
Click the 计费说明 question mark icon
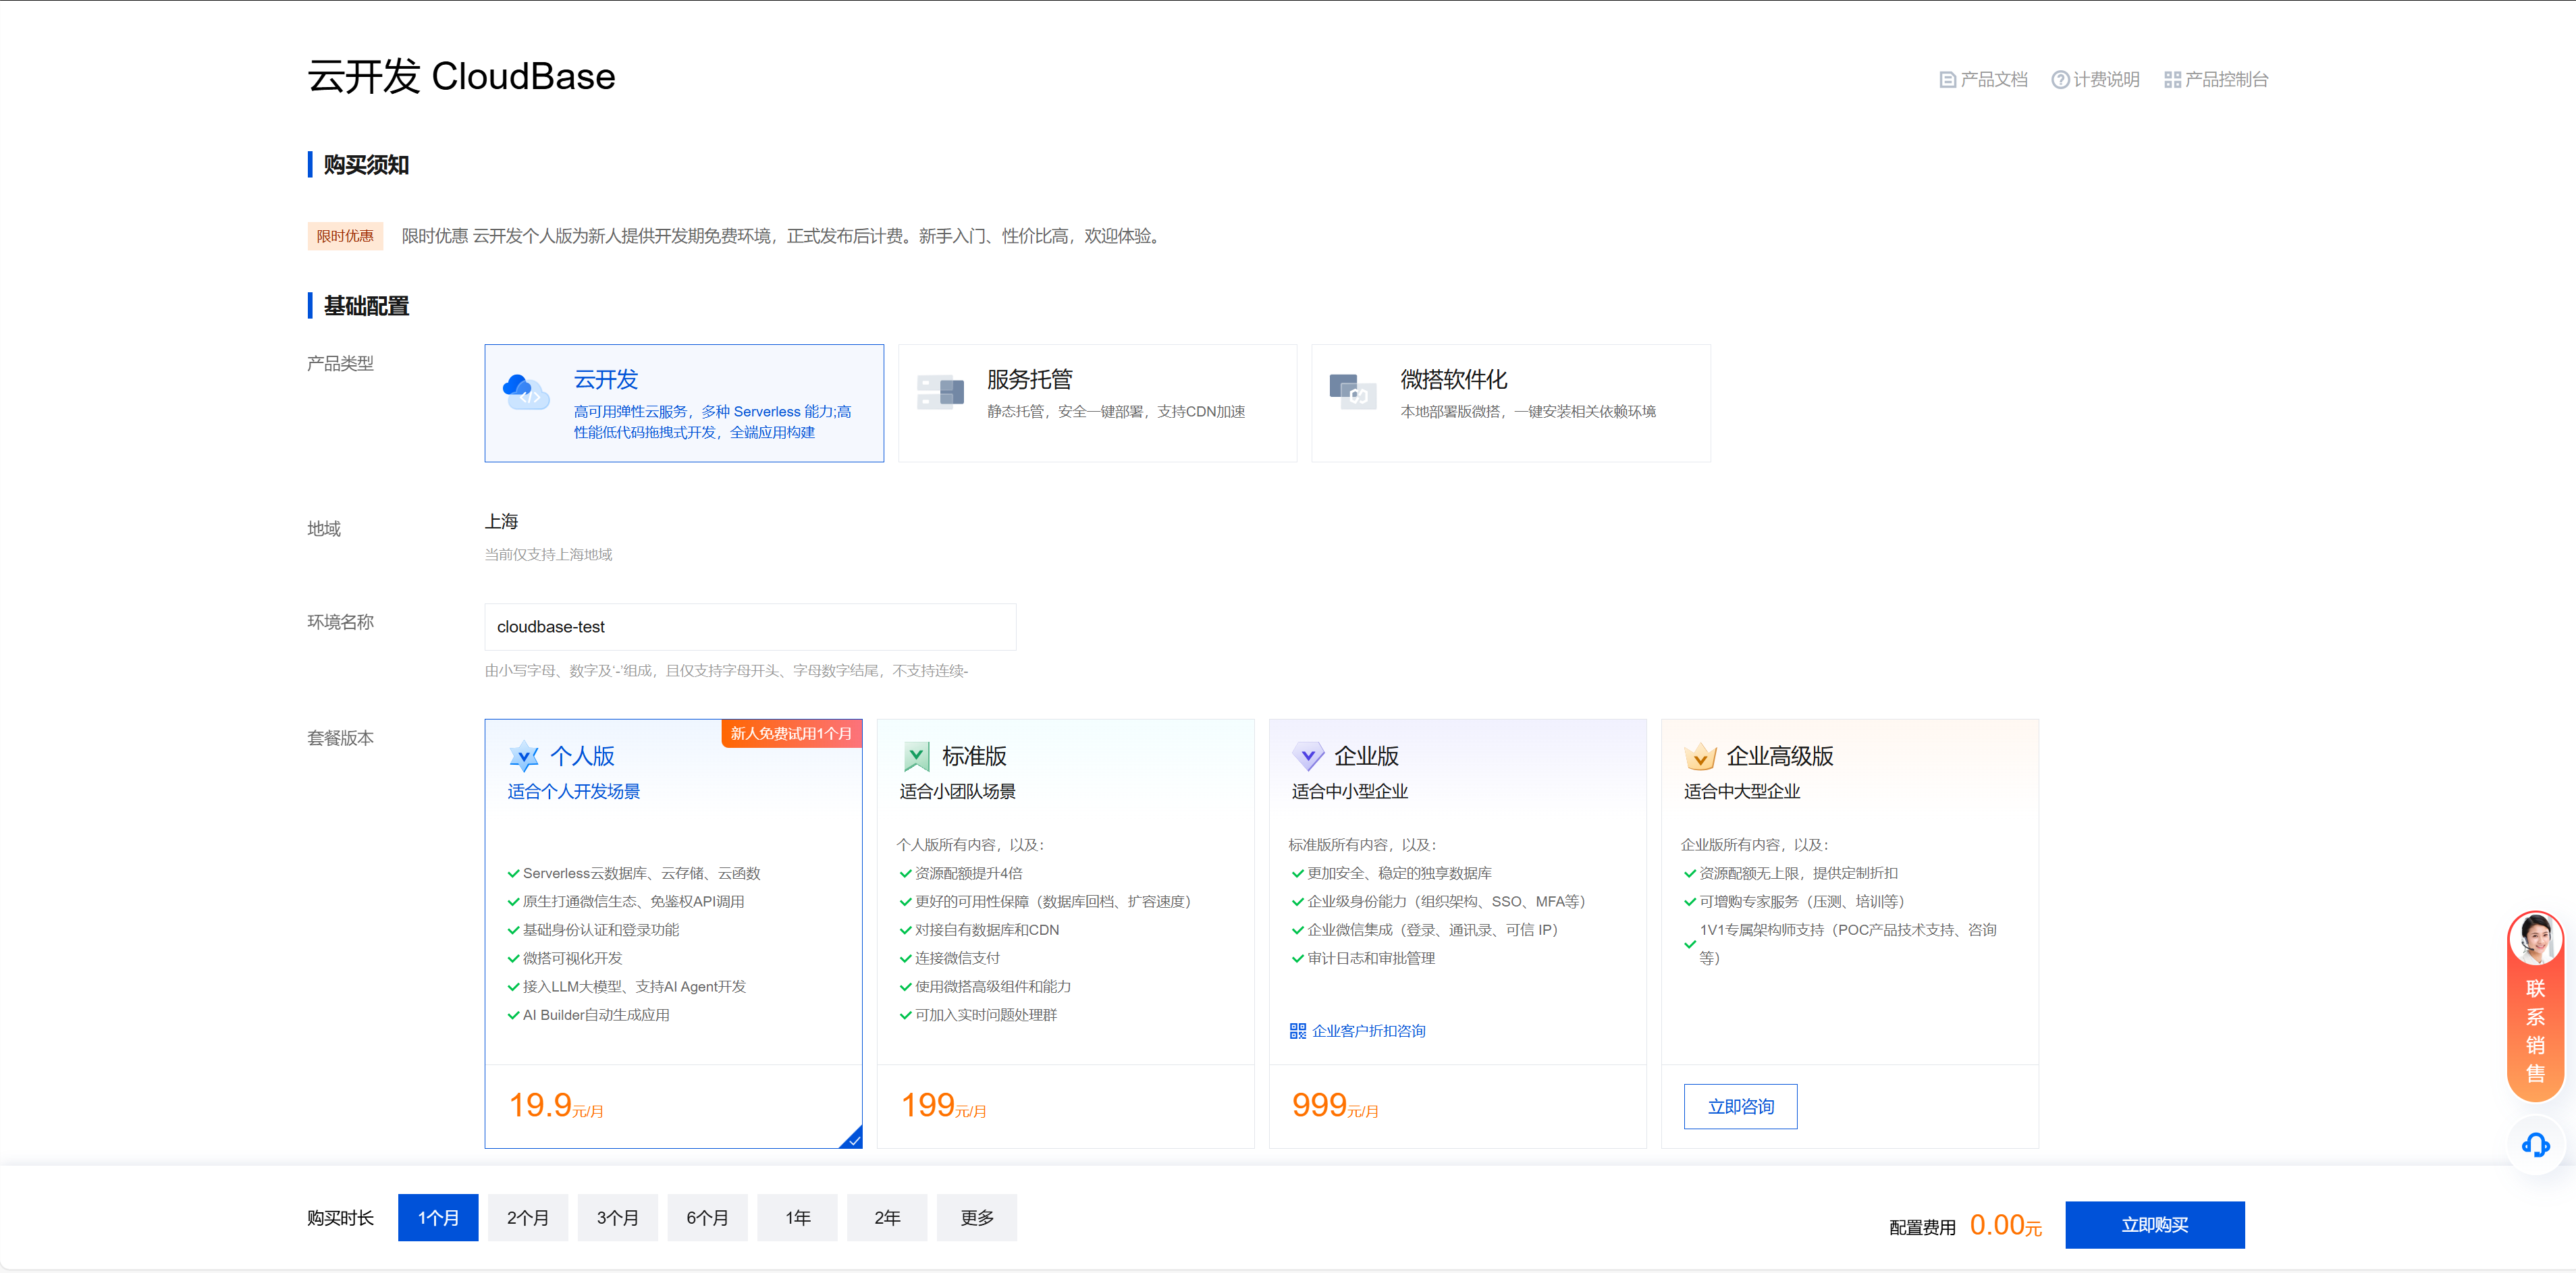2060,80
